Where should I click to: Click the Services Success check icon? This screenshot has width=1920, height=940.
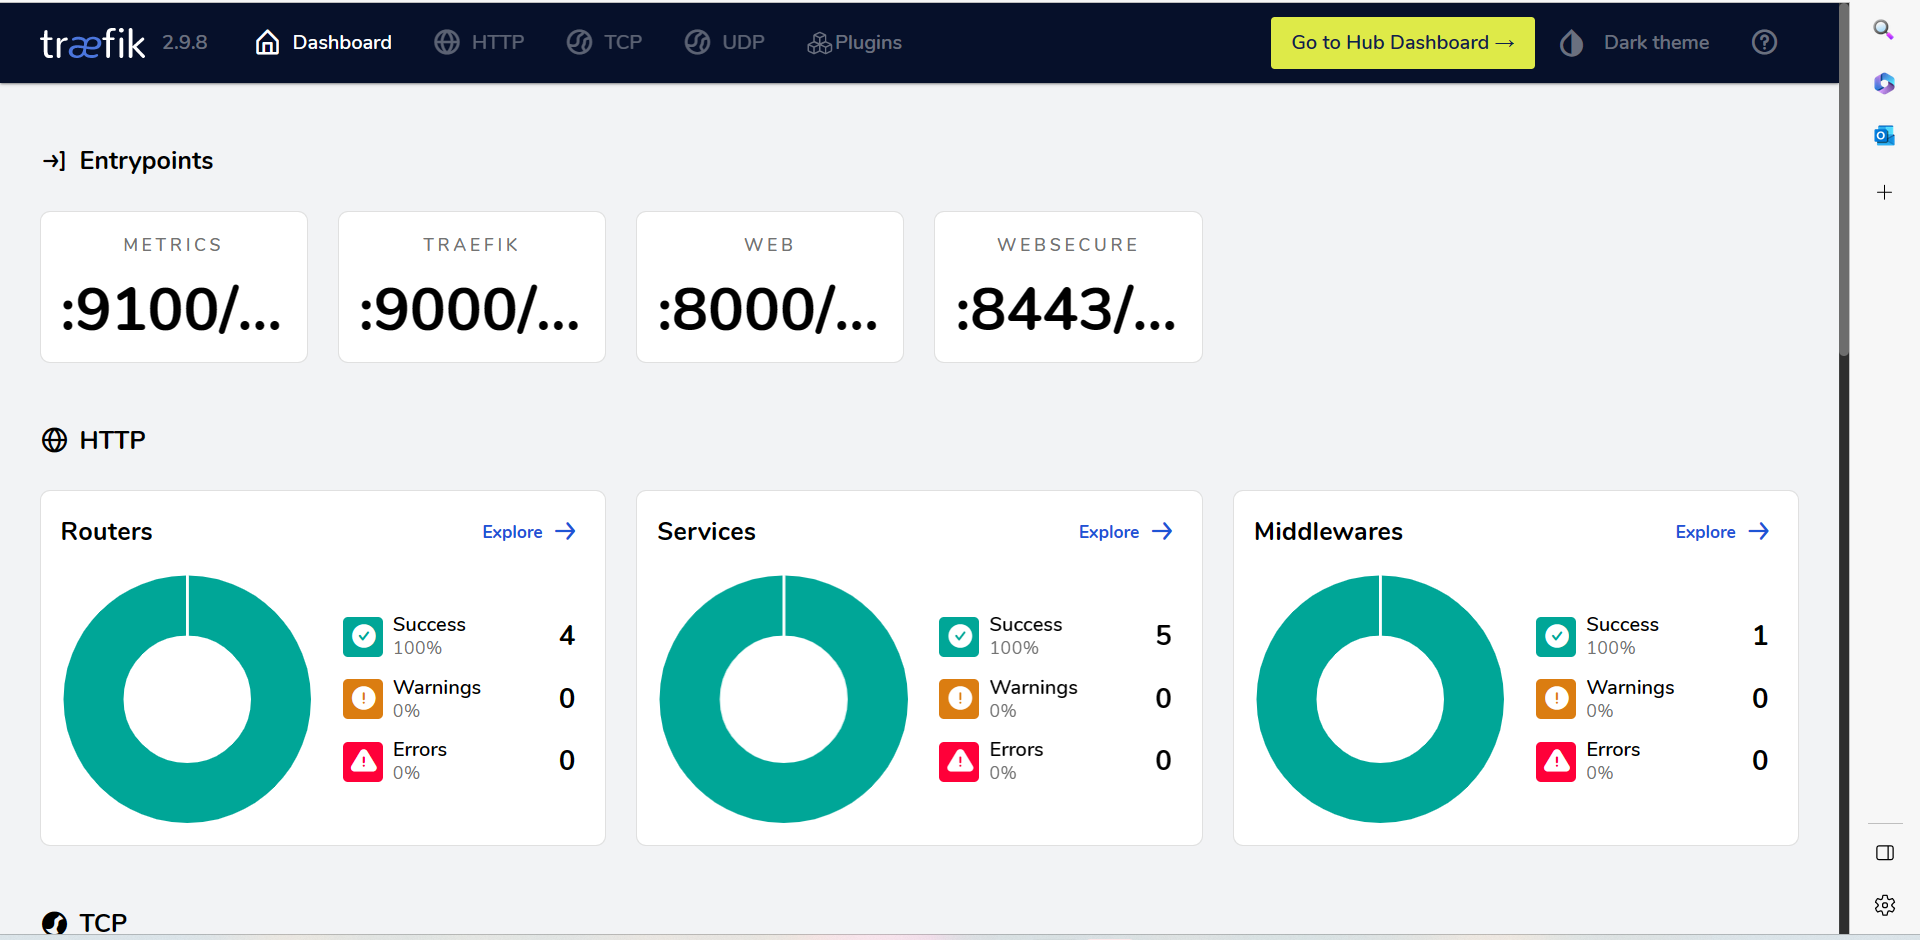click(x=959, y=637)
